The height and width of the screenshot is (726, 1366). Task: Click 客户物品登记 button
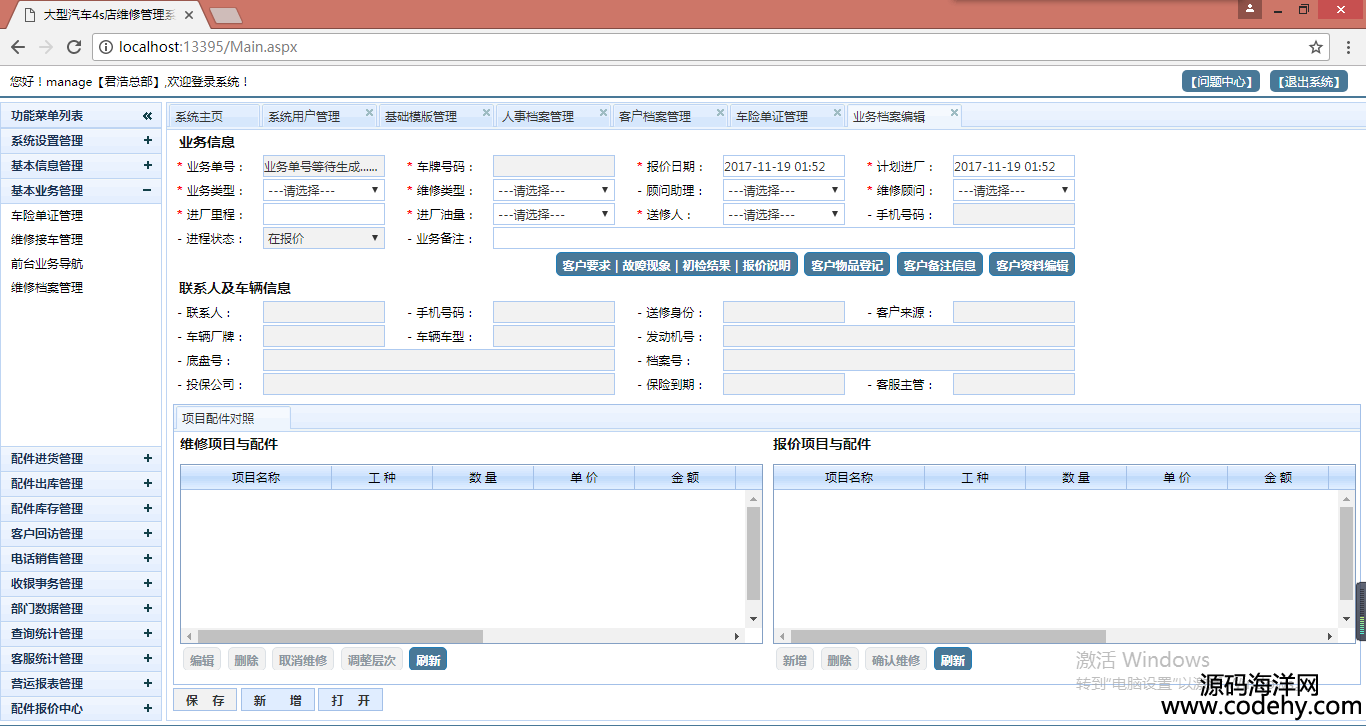point(847,265)
